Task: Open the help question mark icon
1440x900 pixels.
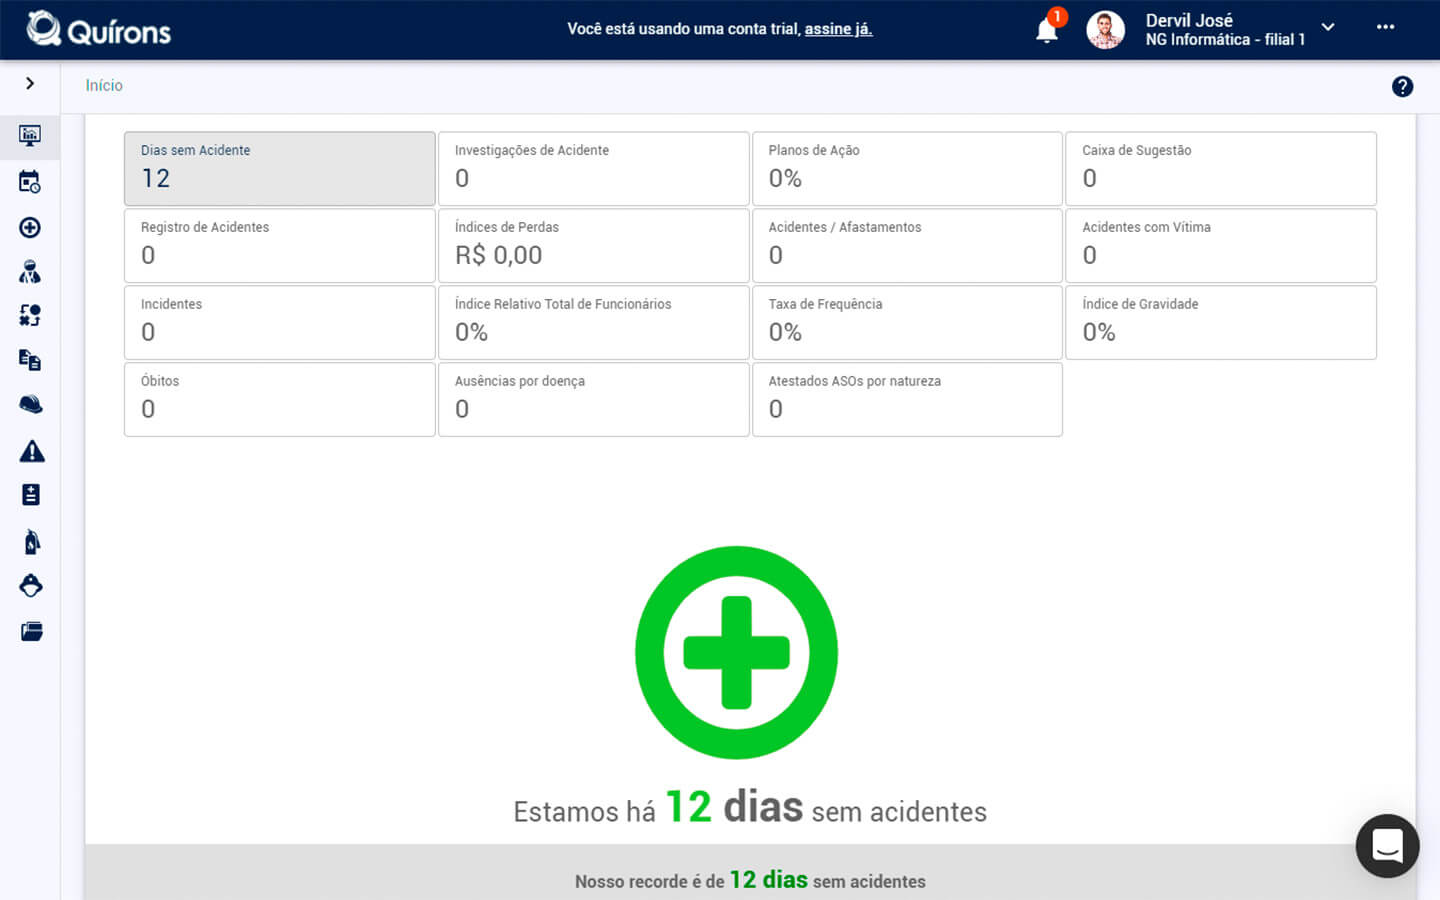Action: [x=1402, y=87]
